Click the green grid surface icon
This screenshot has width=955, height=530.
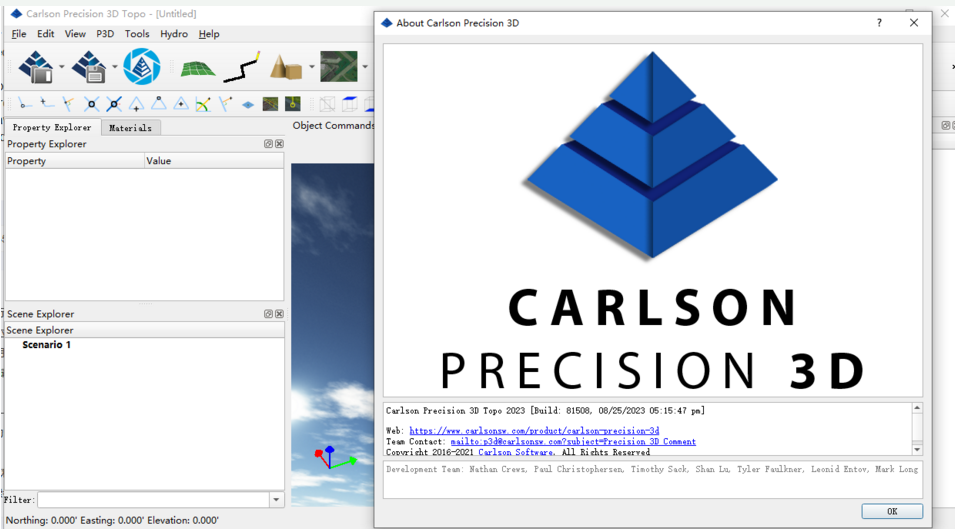198,68
